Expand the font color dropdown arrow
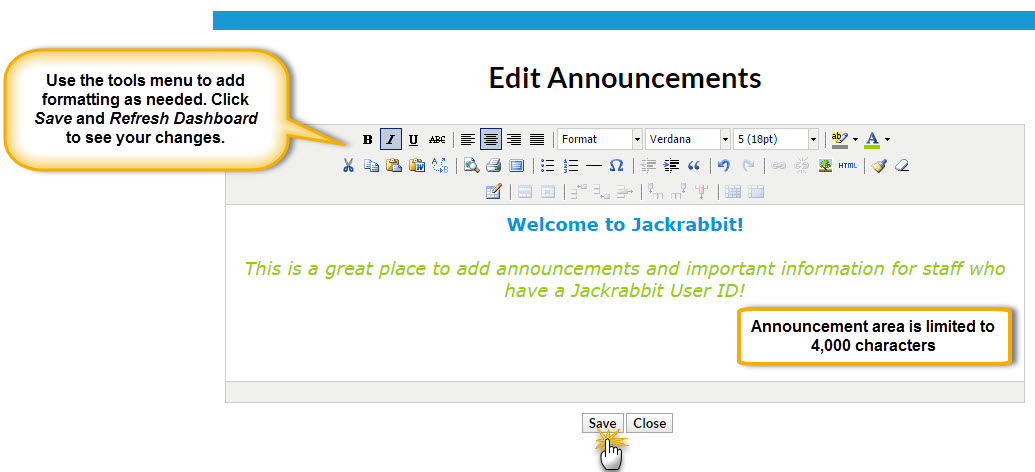This screenshot has height=472, width=1035. point(887,139)
